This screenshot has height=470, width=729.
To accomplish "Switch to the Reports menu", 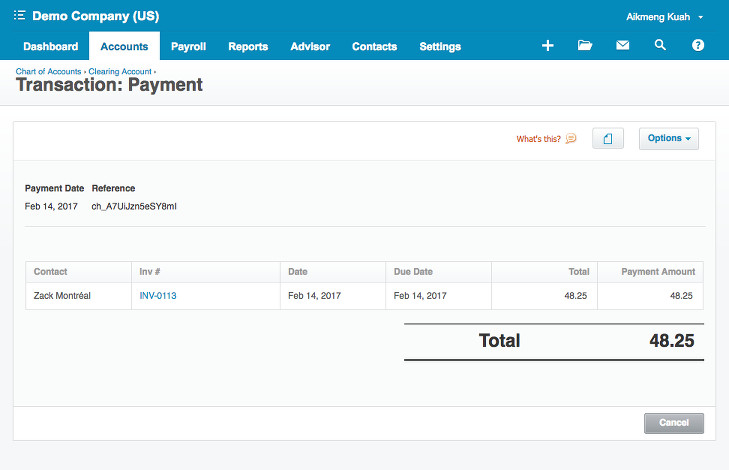I will 248,46.
